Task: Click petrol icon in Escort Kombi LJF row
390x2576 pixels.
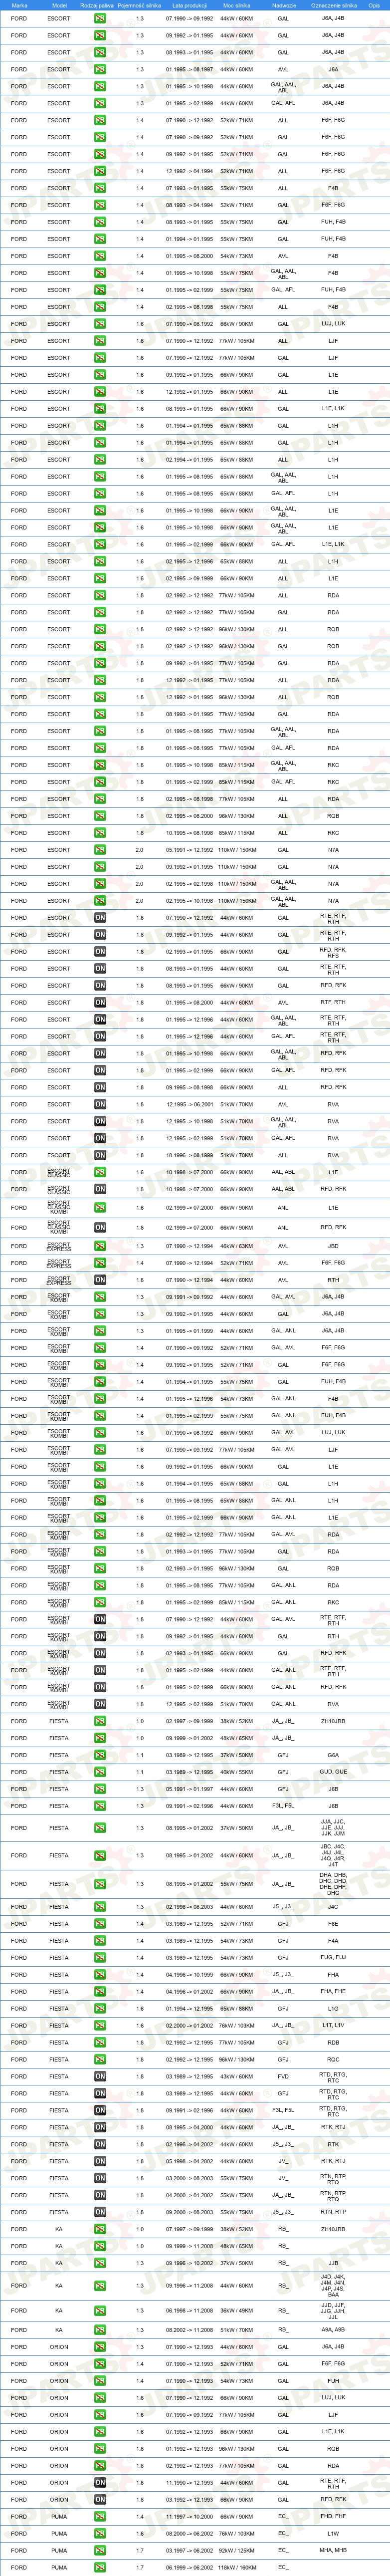Action: pyautogui.click(x=100, y=1449)
